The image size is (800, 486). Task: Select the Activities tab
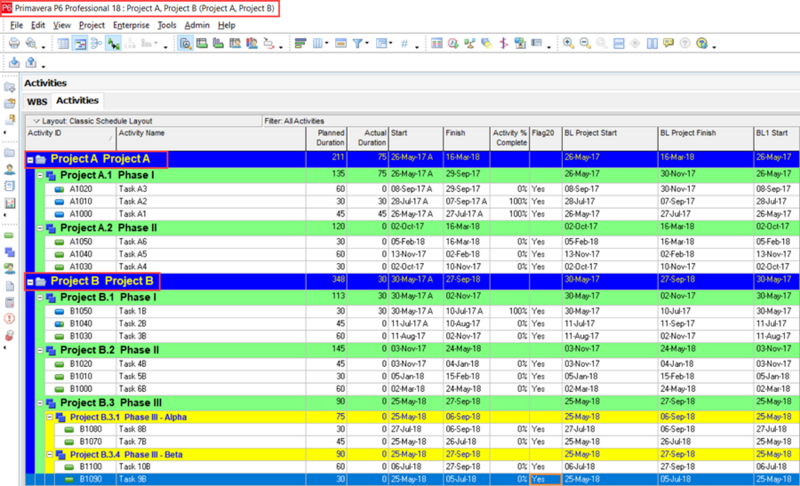click(x=77, y=100)
